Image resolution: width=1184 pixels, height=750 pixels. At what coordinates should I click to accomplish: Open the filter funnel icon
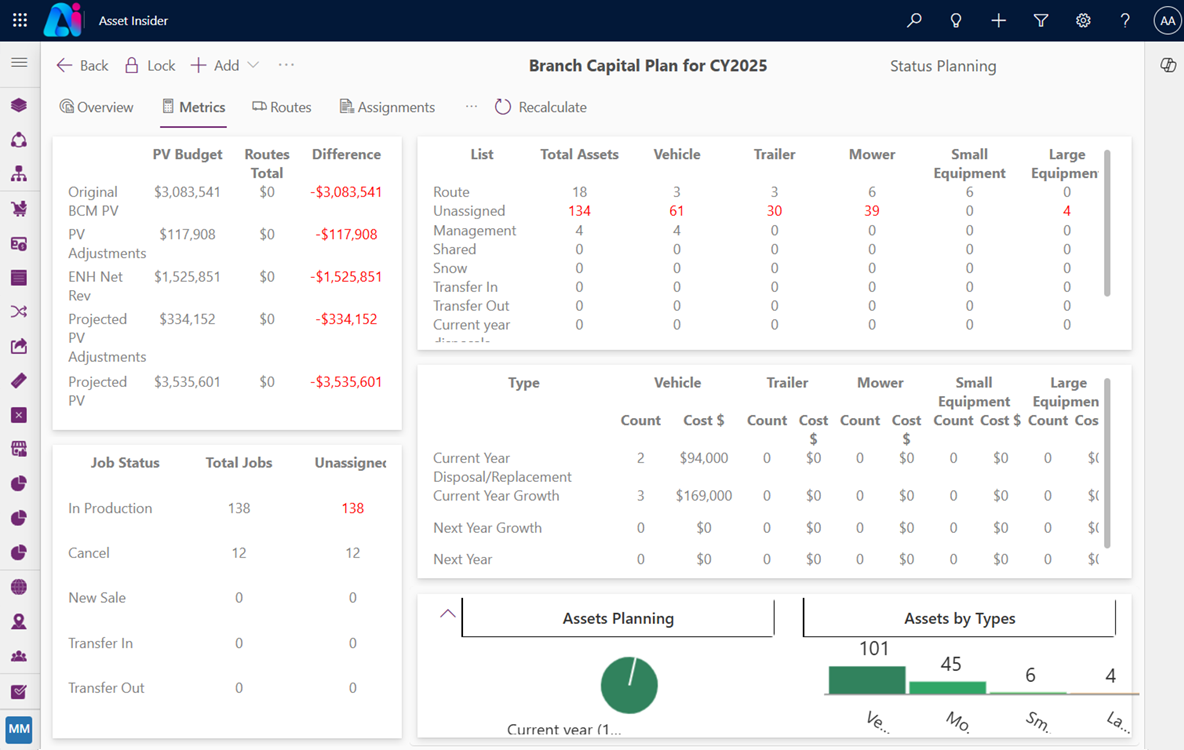coord(1040,19)
